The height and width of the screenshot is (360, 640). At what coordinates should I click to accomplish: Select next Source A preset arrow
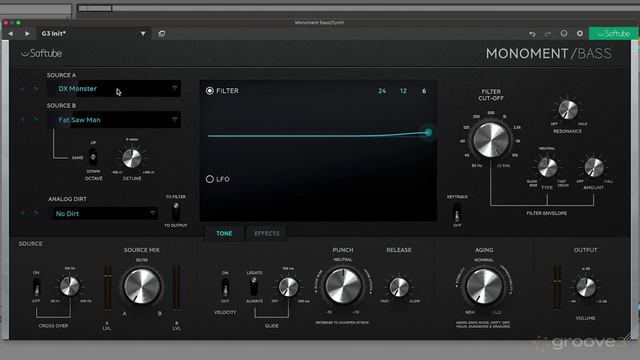click(36, 89)
